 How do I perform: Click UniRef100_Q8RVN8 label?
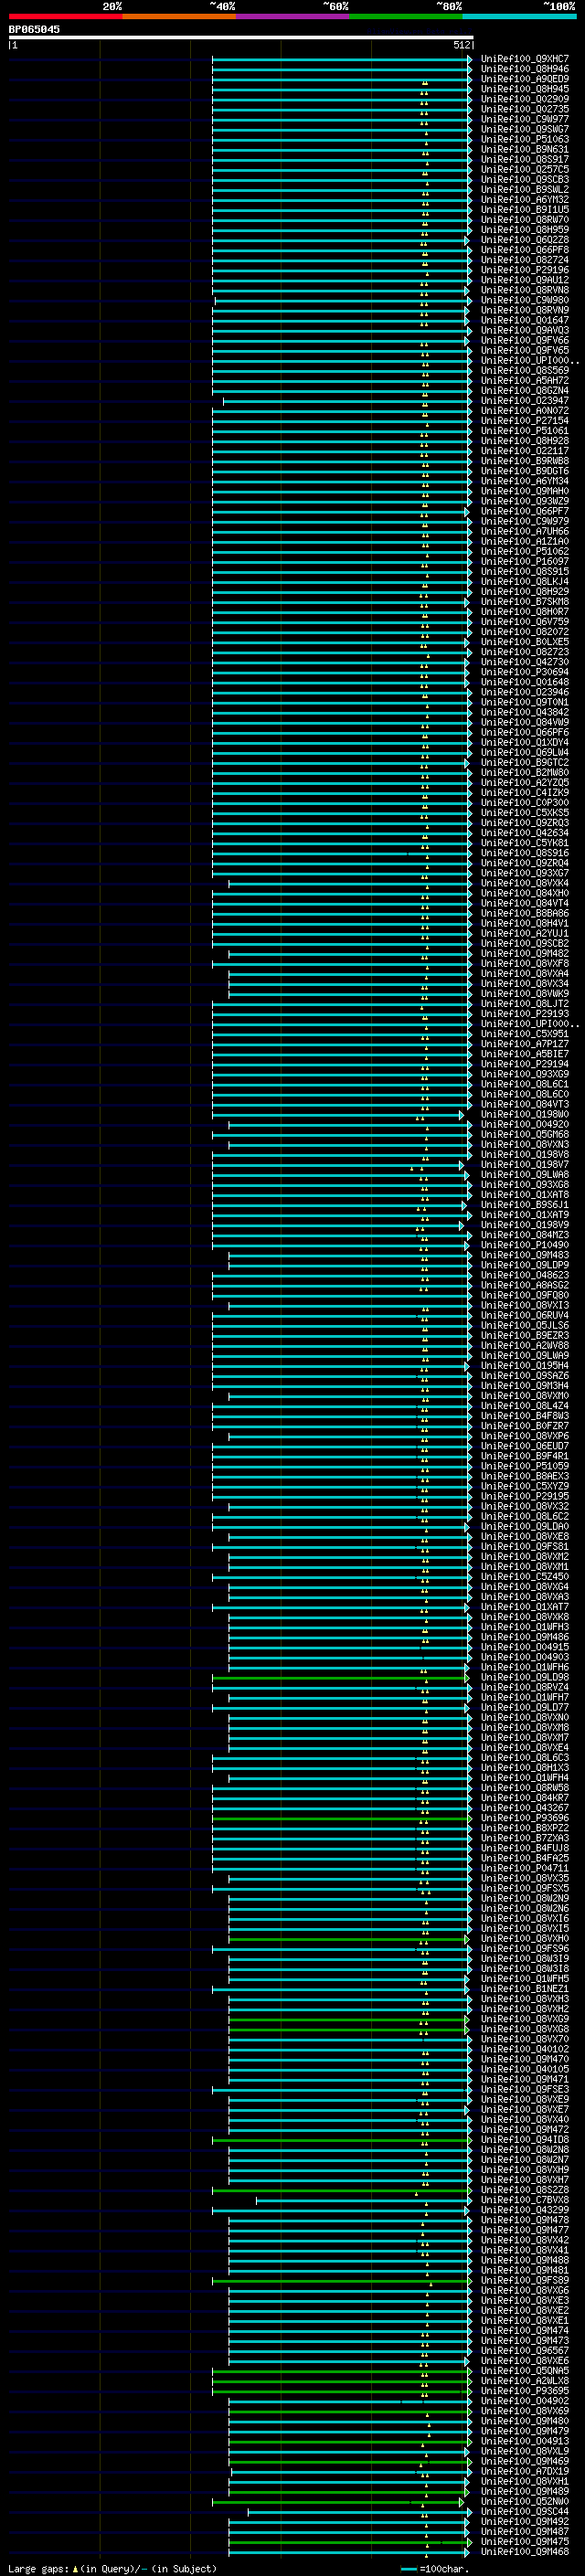pos(525,290)
